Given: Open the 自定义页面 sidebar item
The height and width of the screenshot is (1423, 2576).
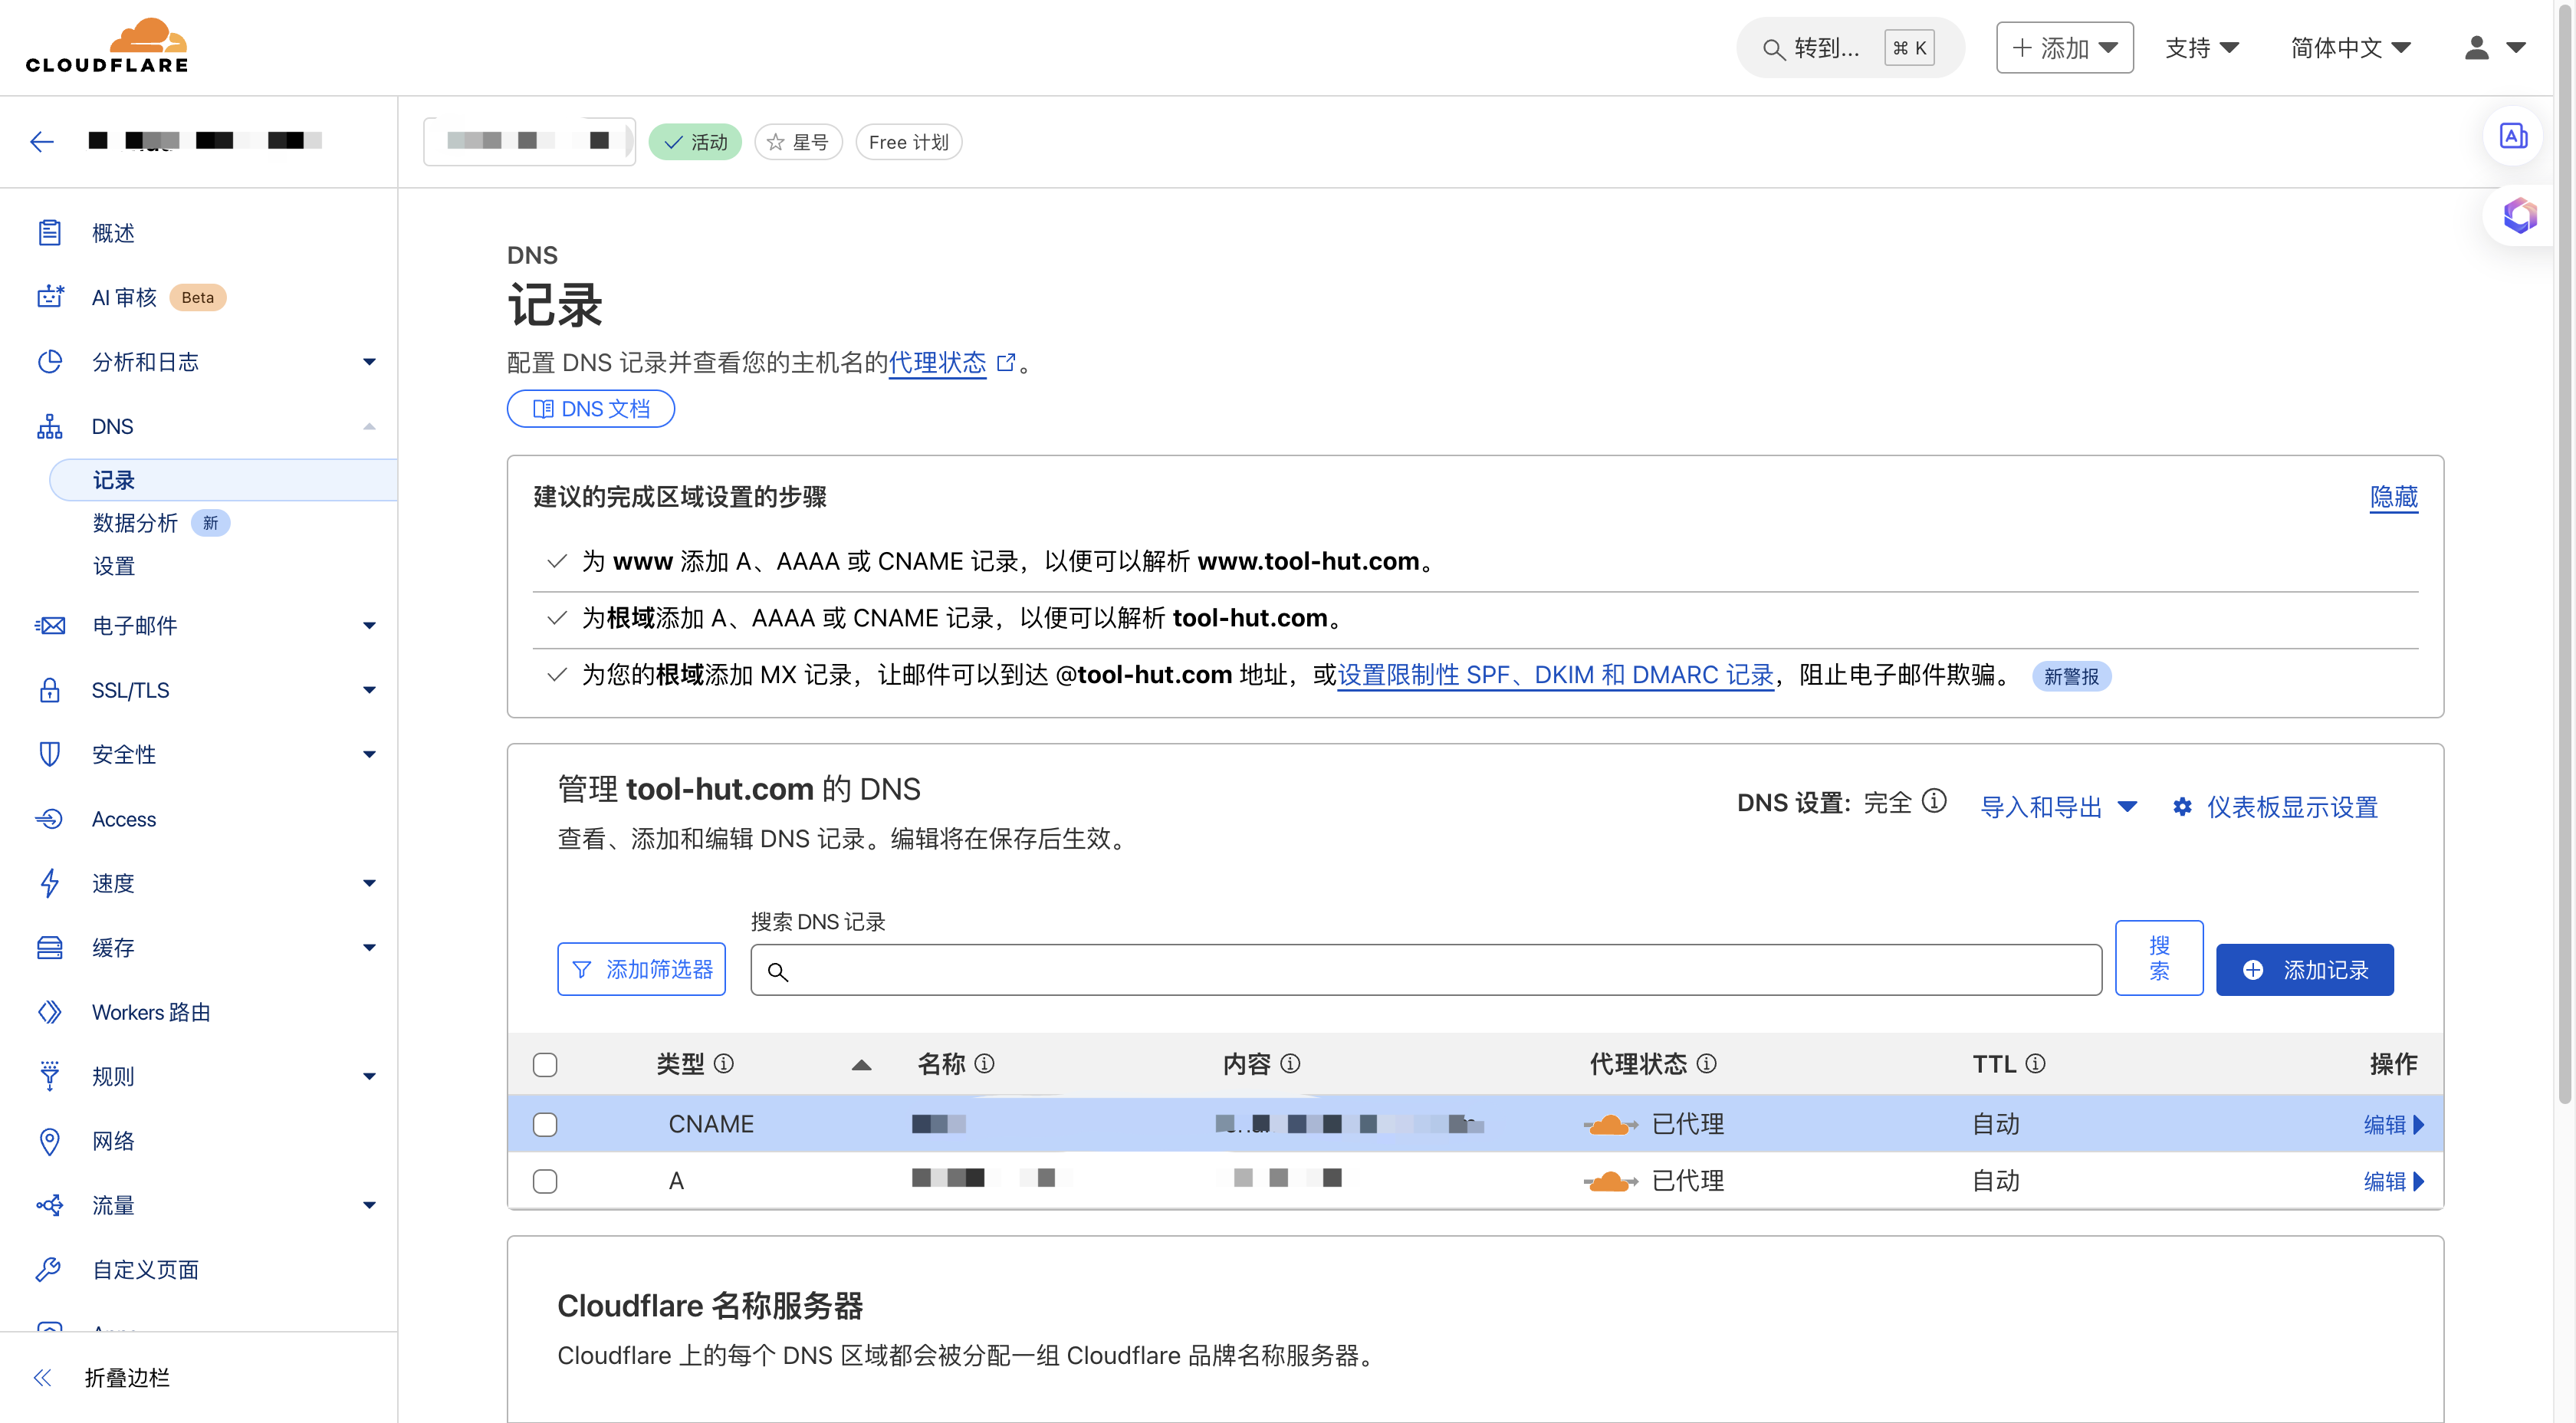Looking at the screenshot, I should pyautogui.click(x=145, y=1270).
